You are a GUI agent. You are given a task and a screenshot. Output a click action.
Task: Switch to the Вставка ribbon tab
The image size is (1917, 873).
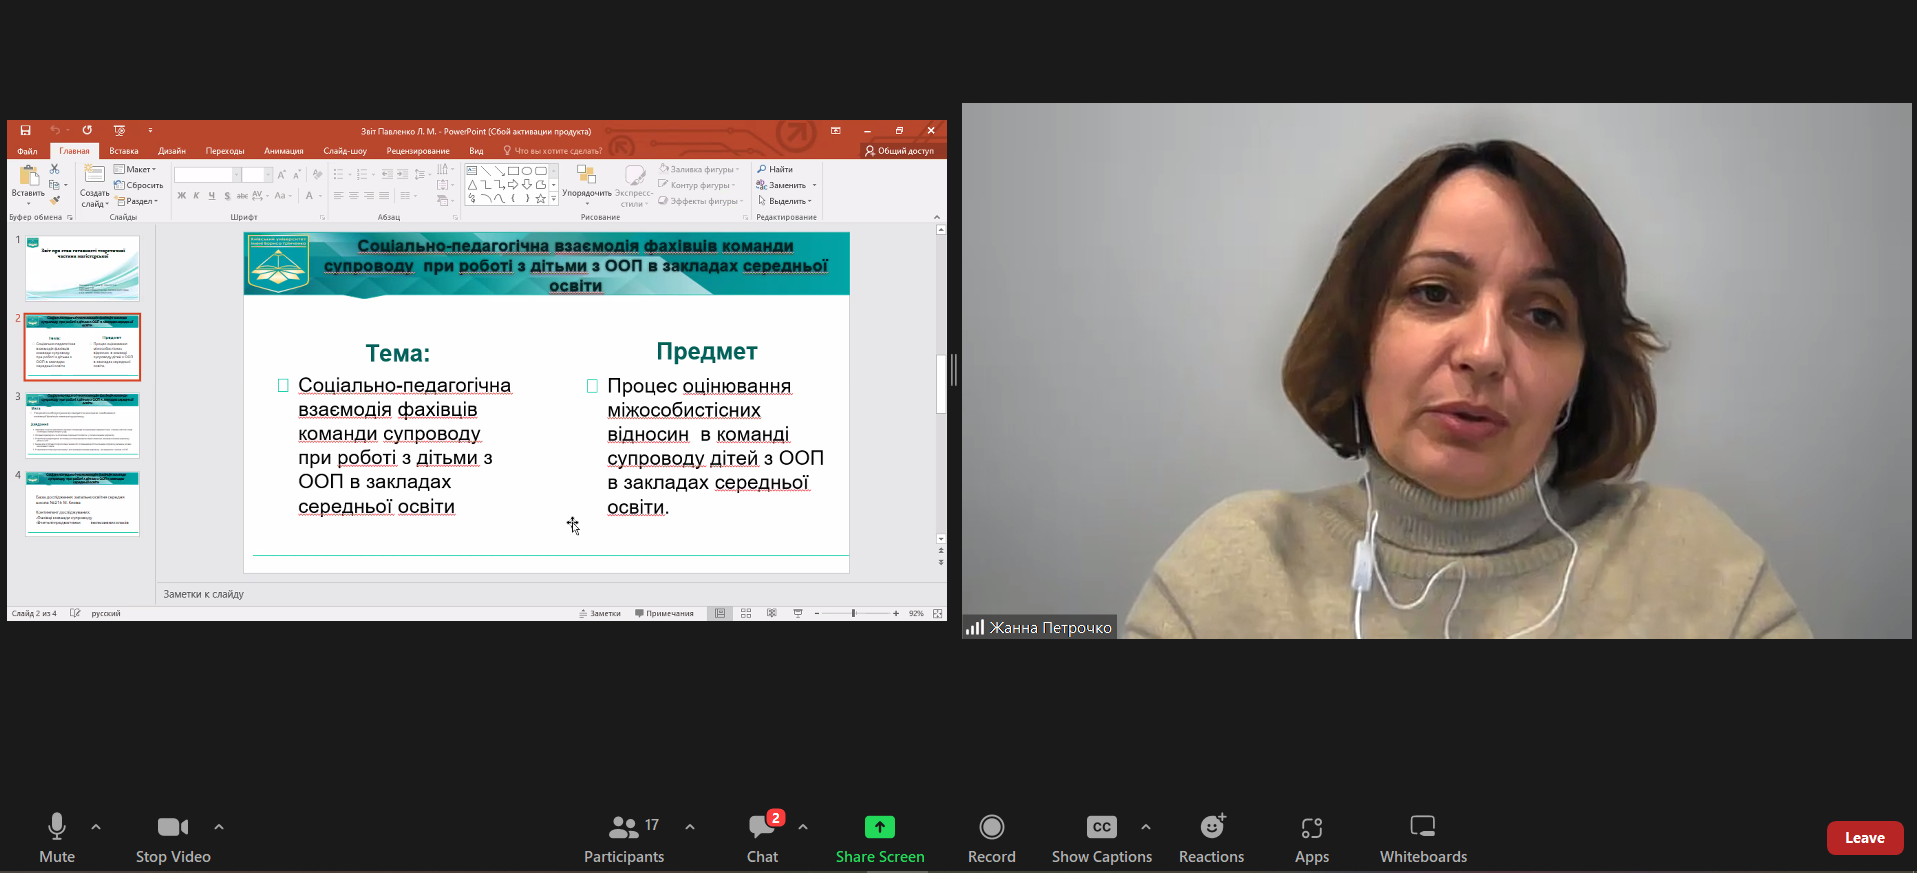click(x=124, y=151)
